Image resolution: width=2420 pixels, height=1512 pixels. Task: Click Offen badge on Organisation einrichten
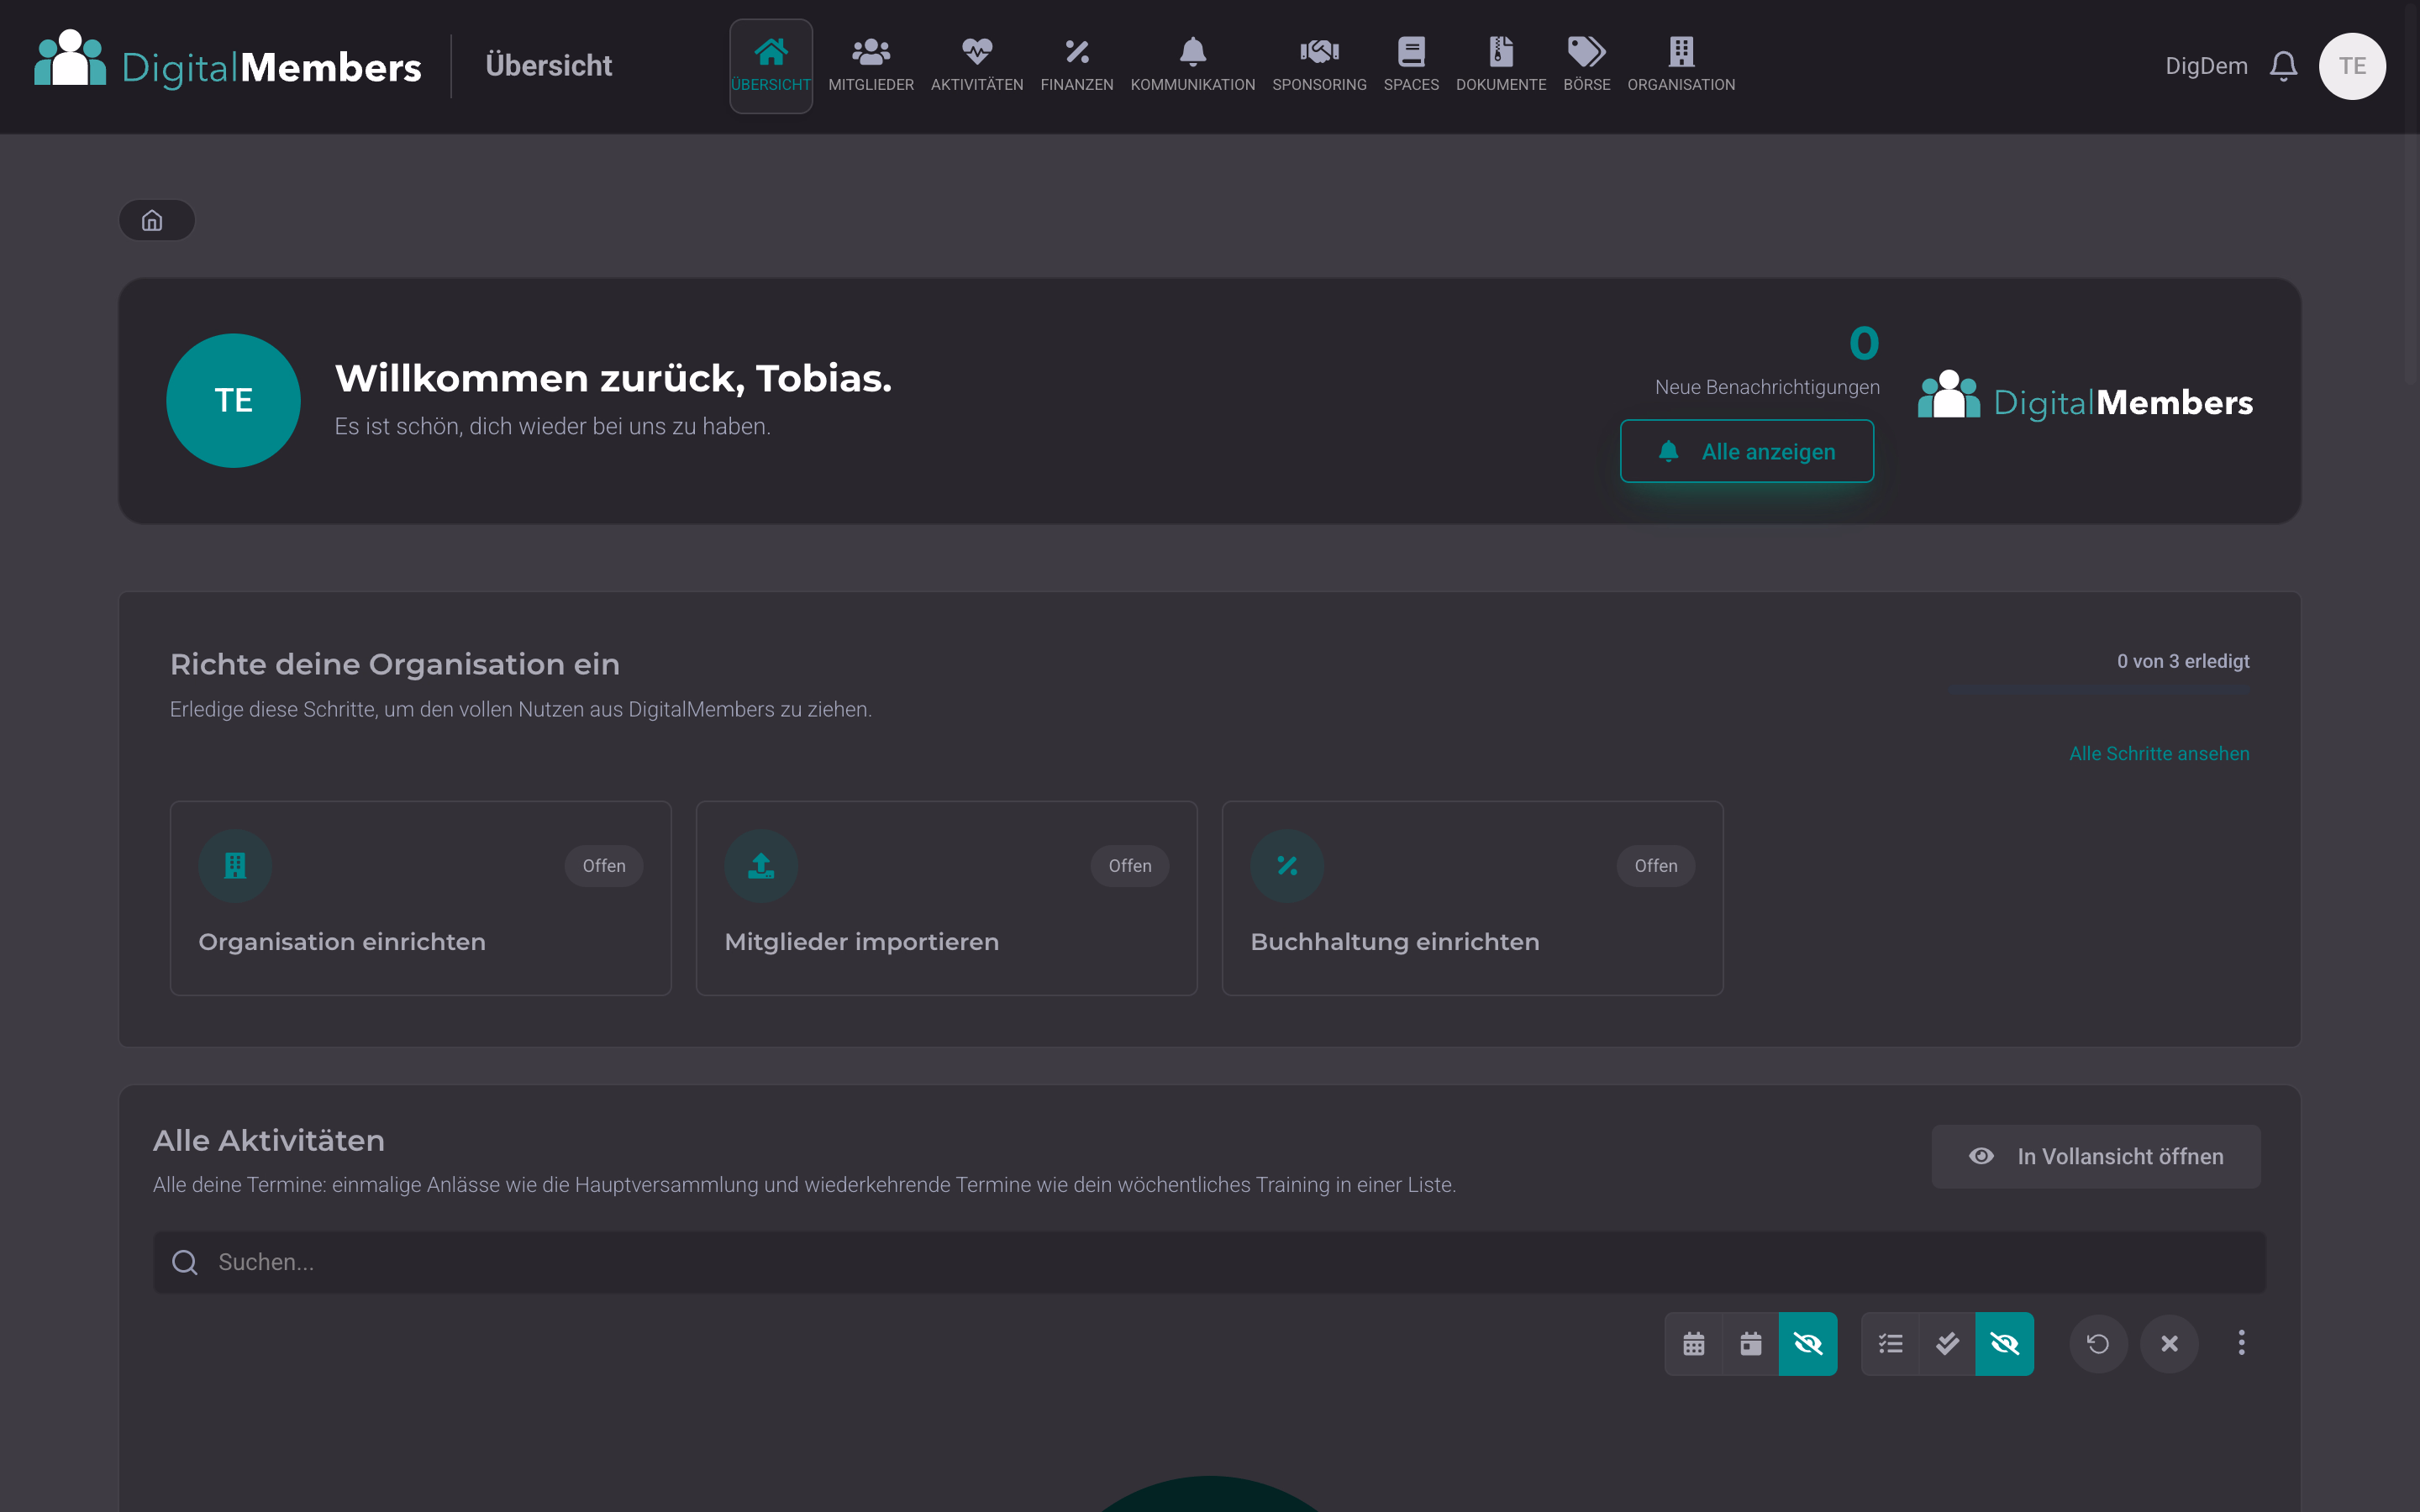[x=604, y=865]
